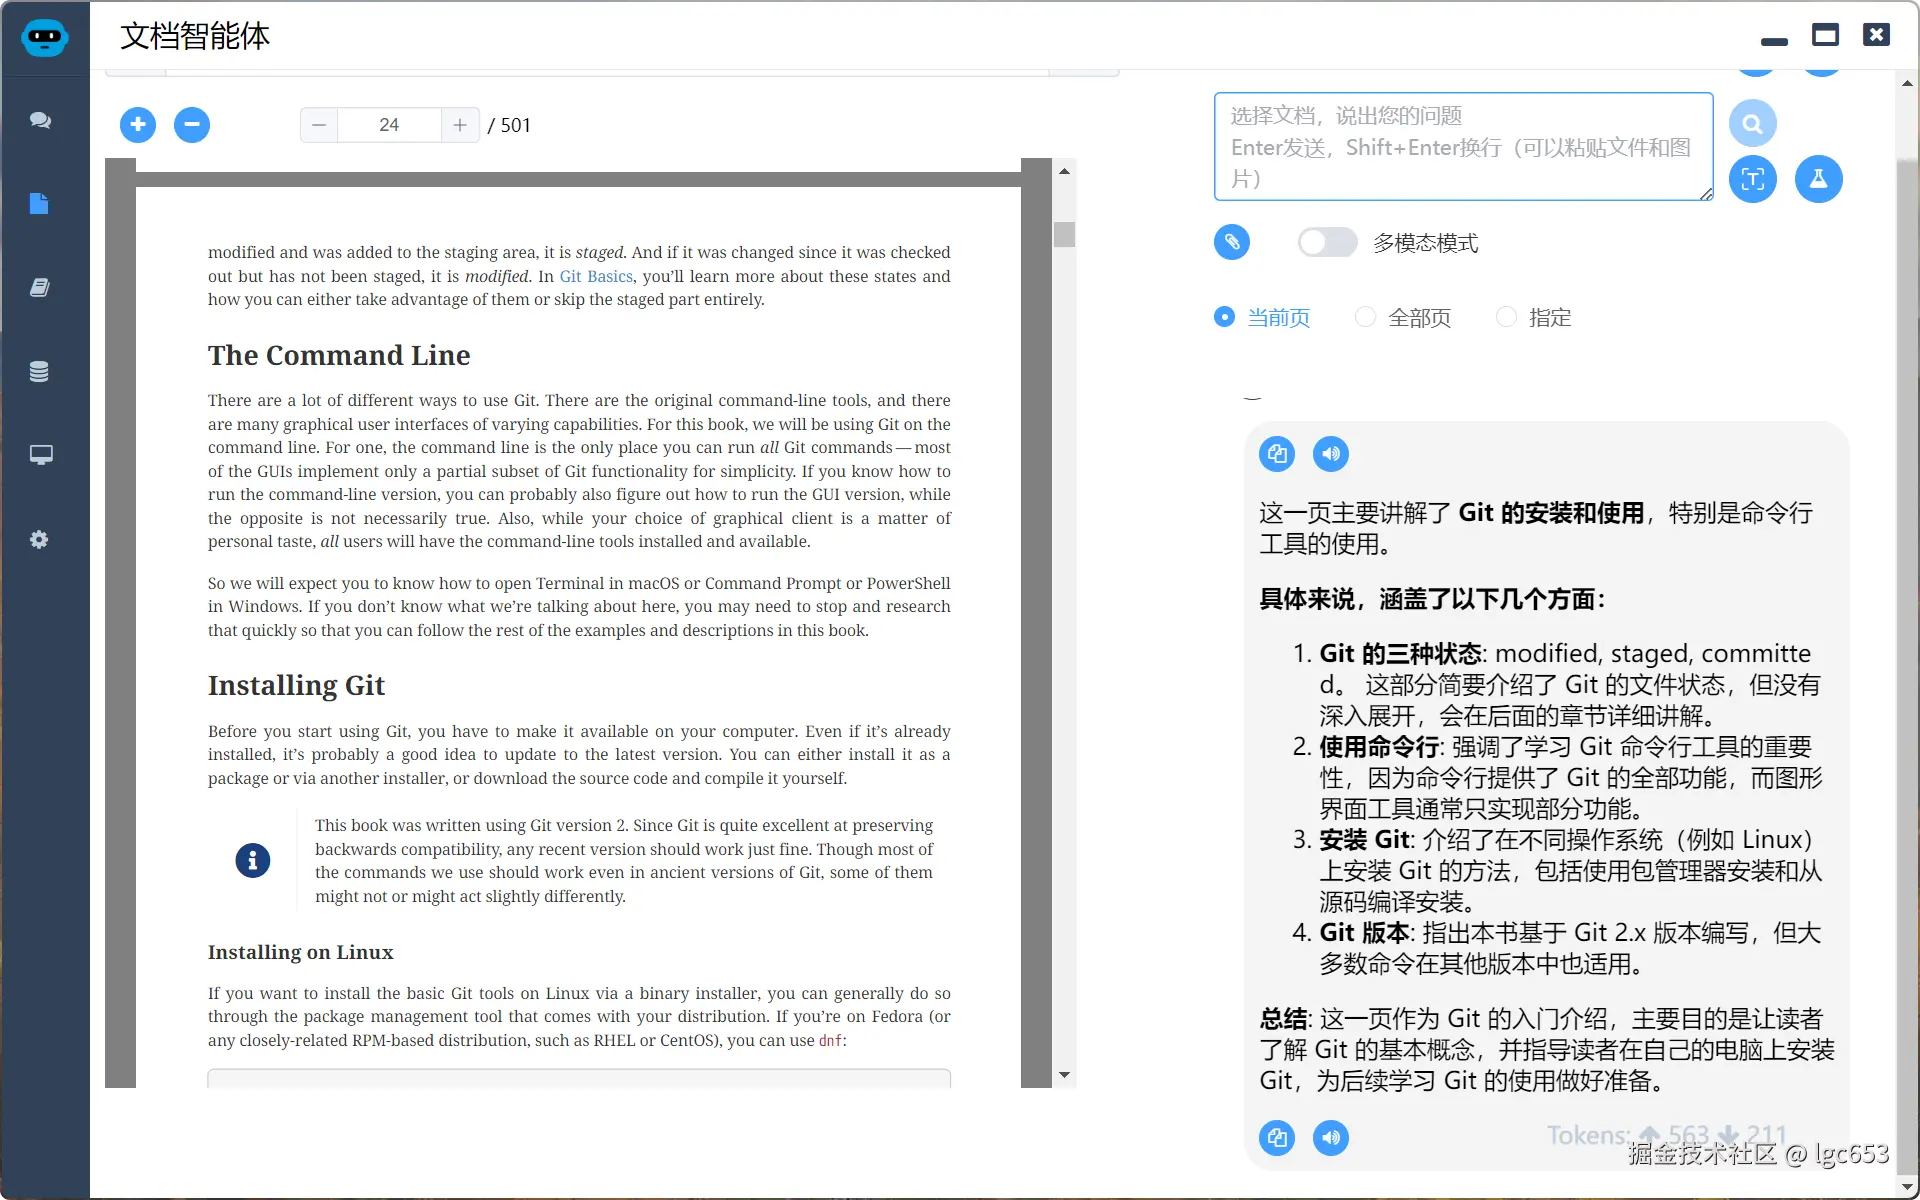The height and width of the screenshot is (1200, 1920).
Task: Open the chat conversations panel
Action: point(40,120)
